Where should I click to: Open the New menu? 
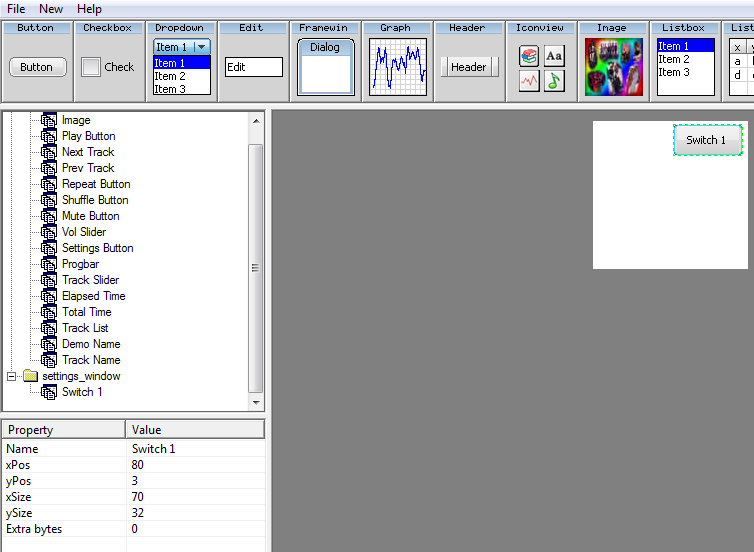click(x=51, y=9)
